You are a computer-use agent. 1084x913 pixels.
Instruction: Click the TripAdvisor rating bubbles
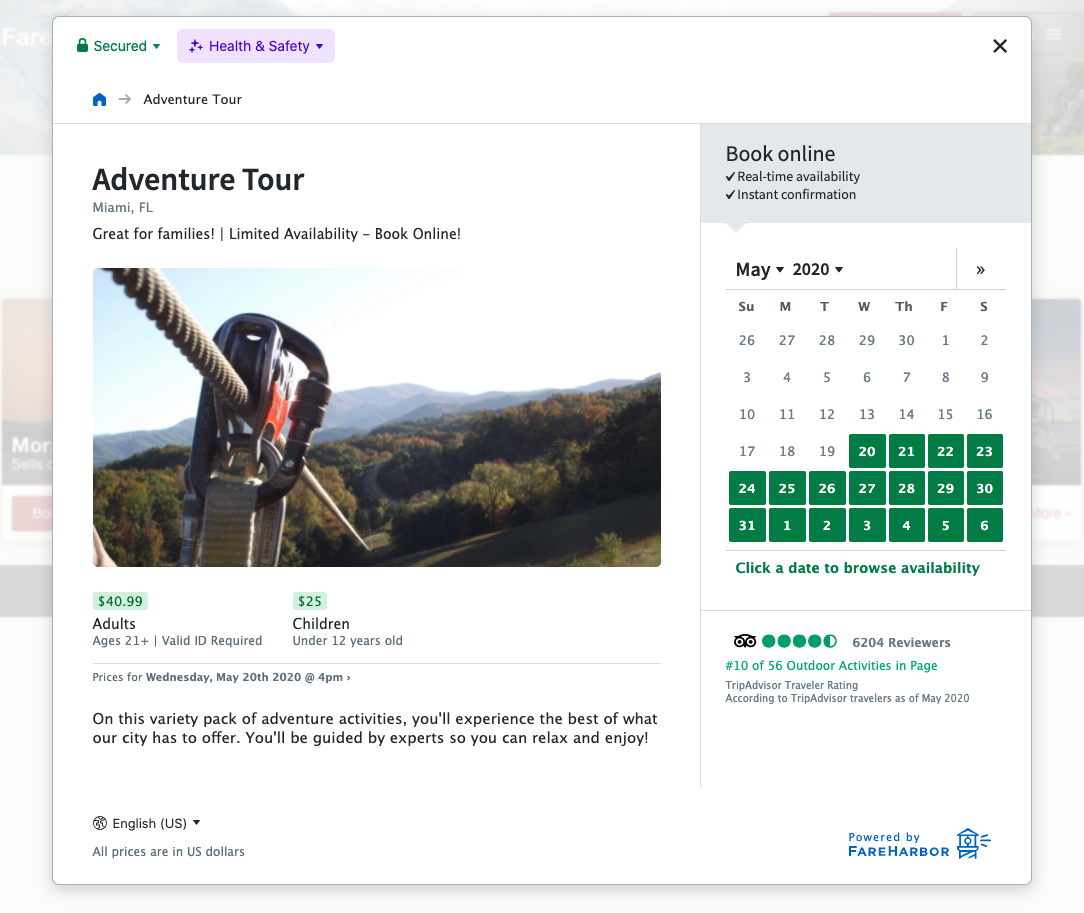click(799, 641)
